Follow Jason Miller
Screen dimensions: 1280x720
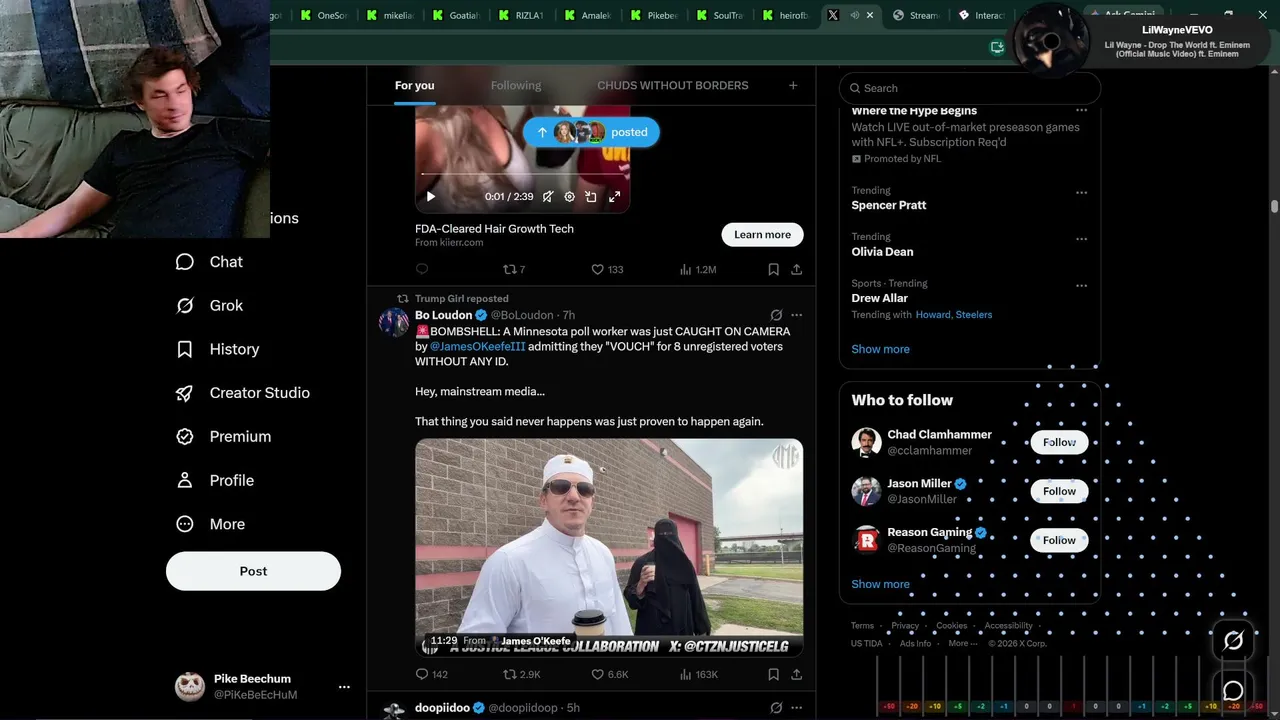(x=1059, y=491)
